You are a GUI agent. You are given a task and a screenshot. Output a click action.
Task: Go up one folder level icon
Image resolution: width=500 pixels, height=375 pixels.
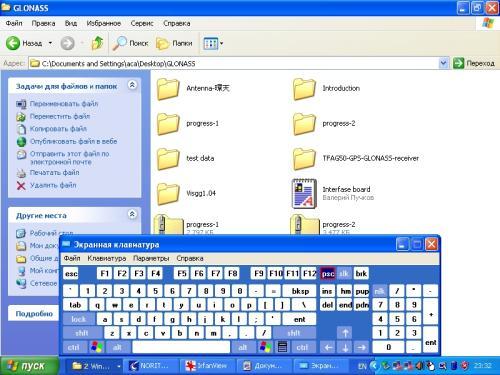click(97, 43)
